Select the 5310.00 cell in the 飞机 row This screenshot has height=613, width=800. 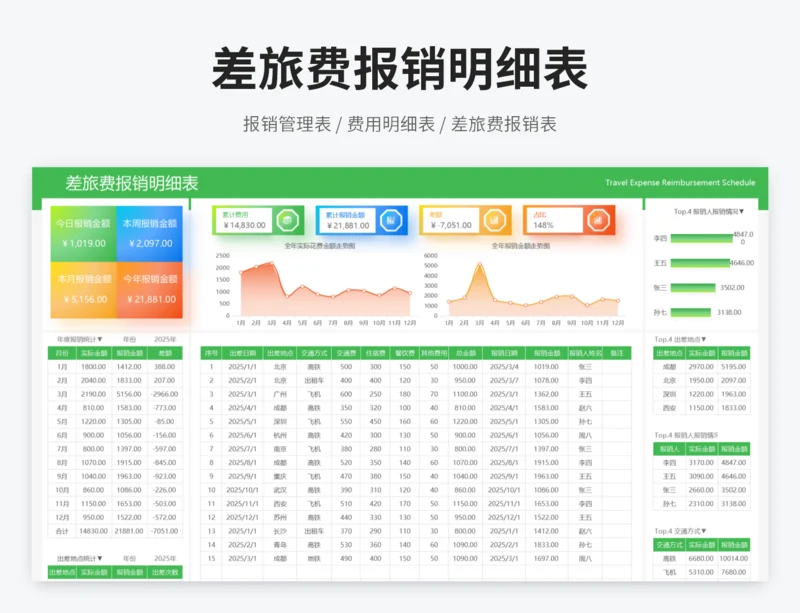(701, 573)
